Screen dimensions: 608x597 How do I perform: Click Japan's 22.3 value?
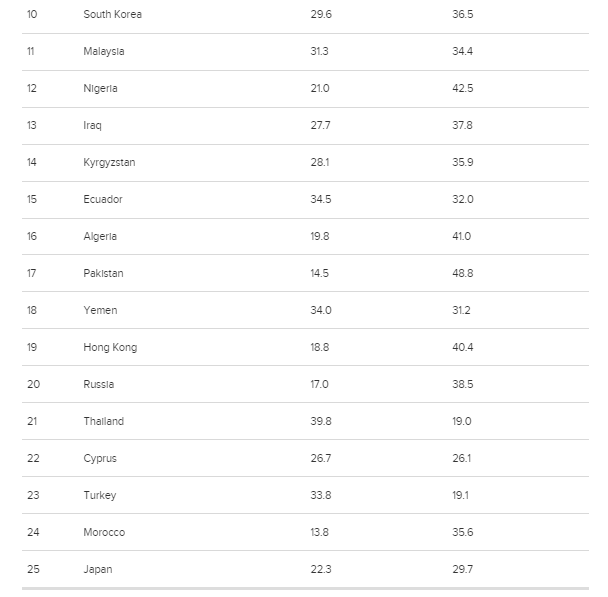(321, 569)
